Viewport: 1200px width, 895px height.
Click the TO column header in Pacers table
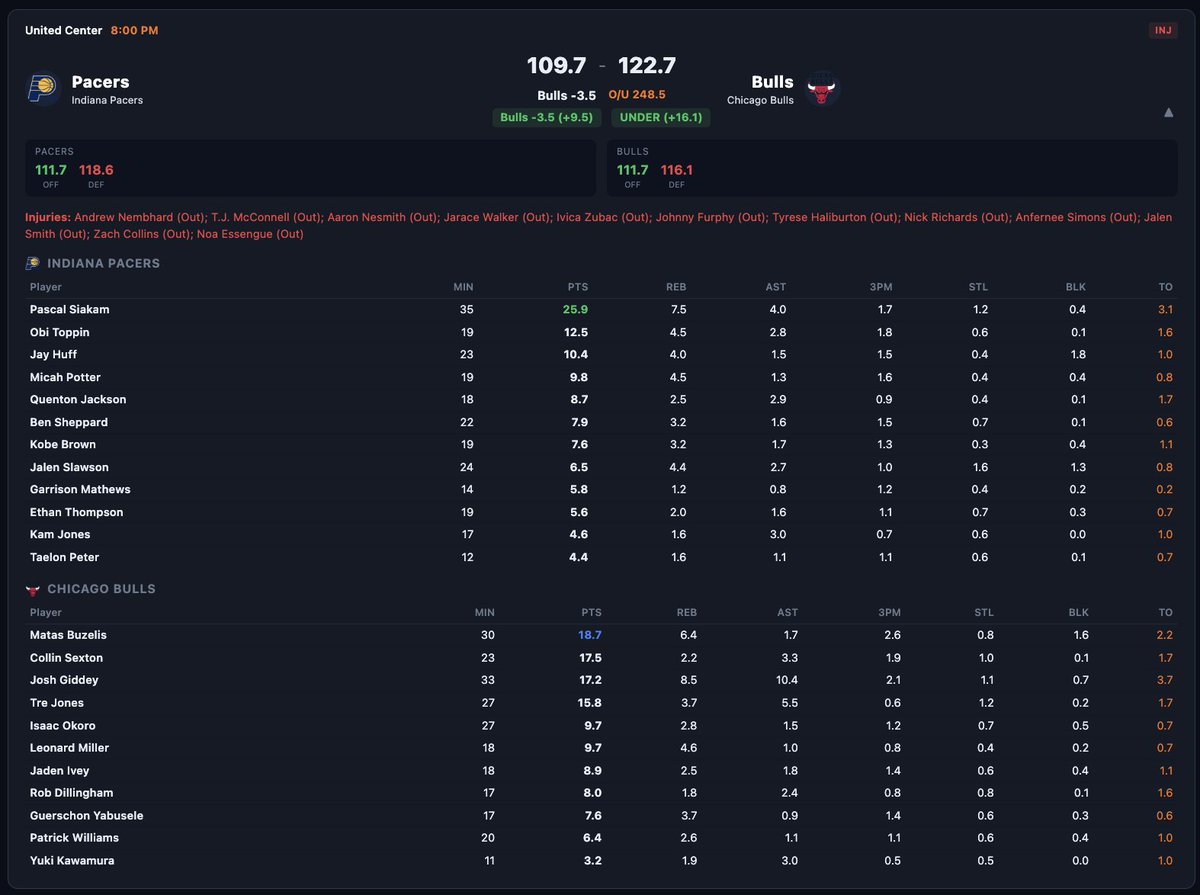[x=1166, y=287]
